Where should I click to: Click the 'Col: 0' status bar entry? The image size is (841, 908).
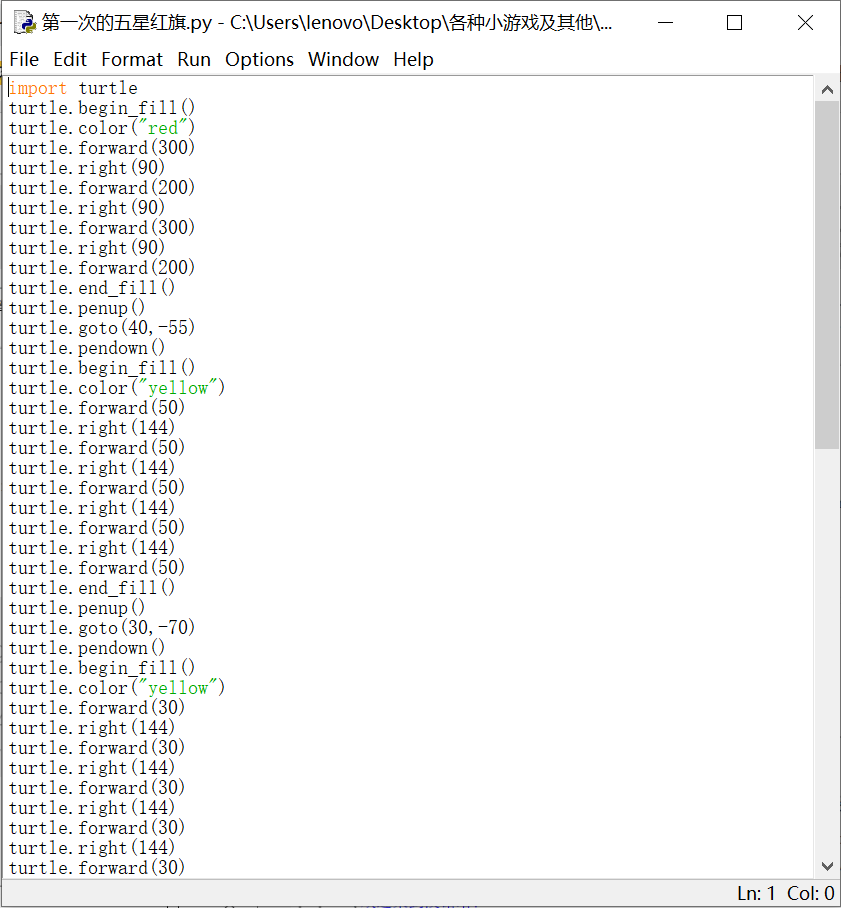(811, 894)
